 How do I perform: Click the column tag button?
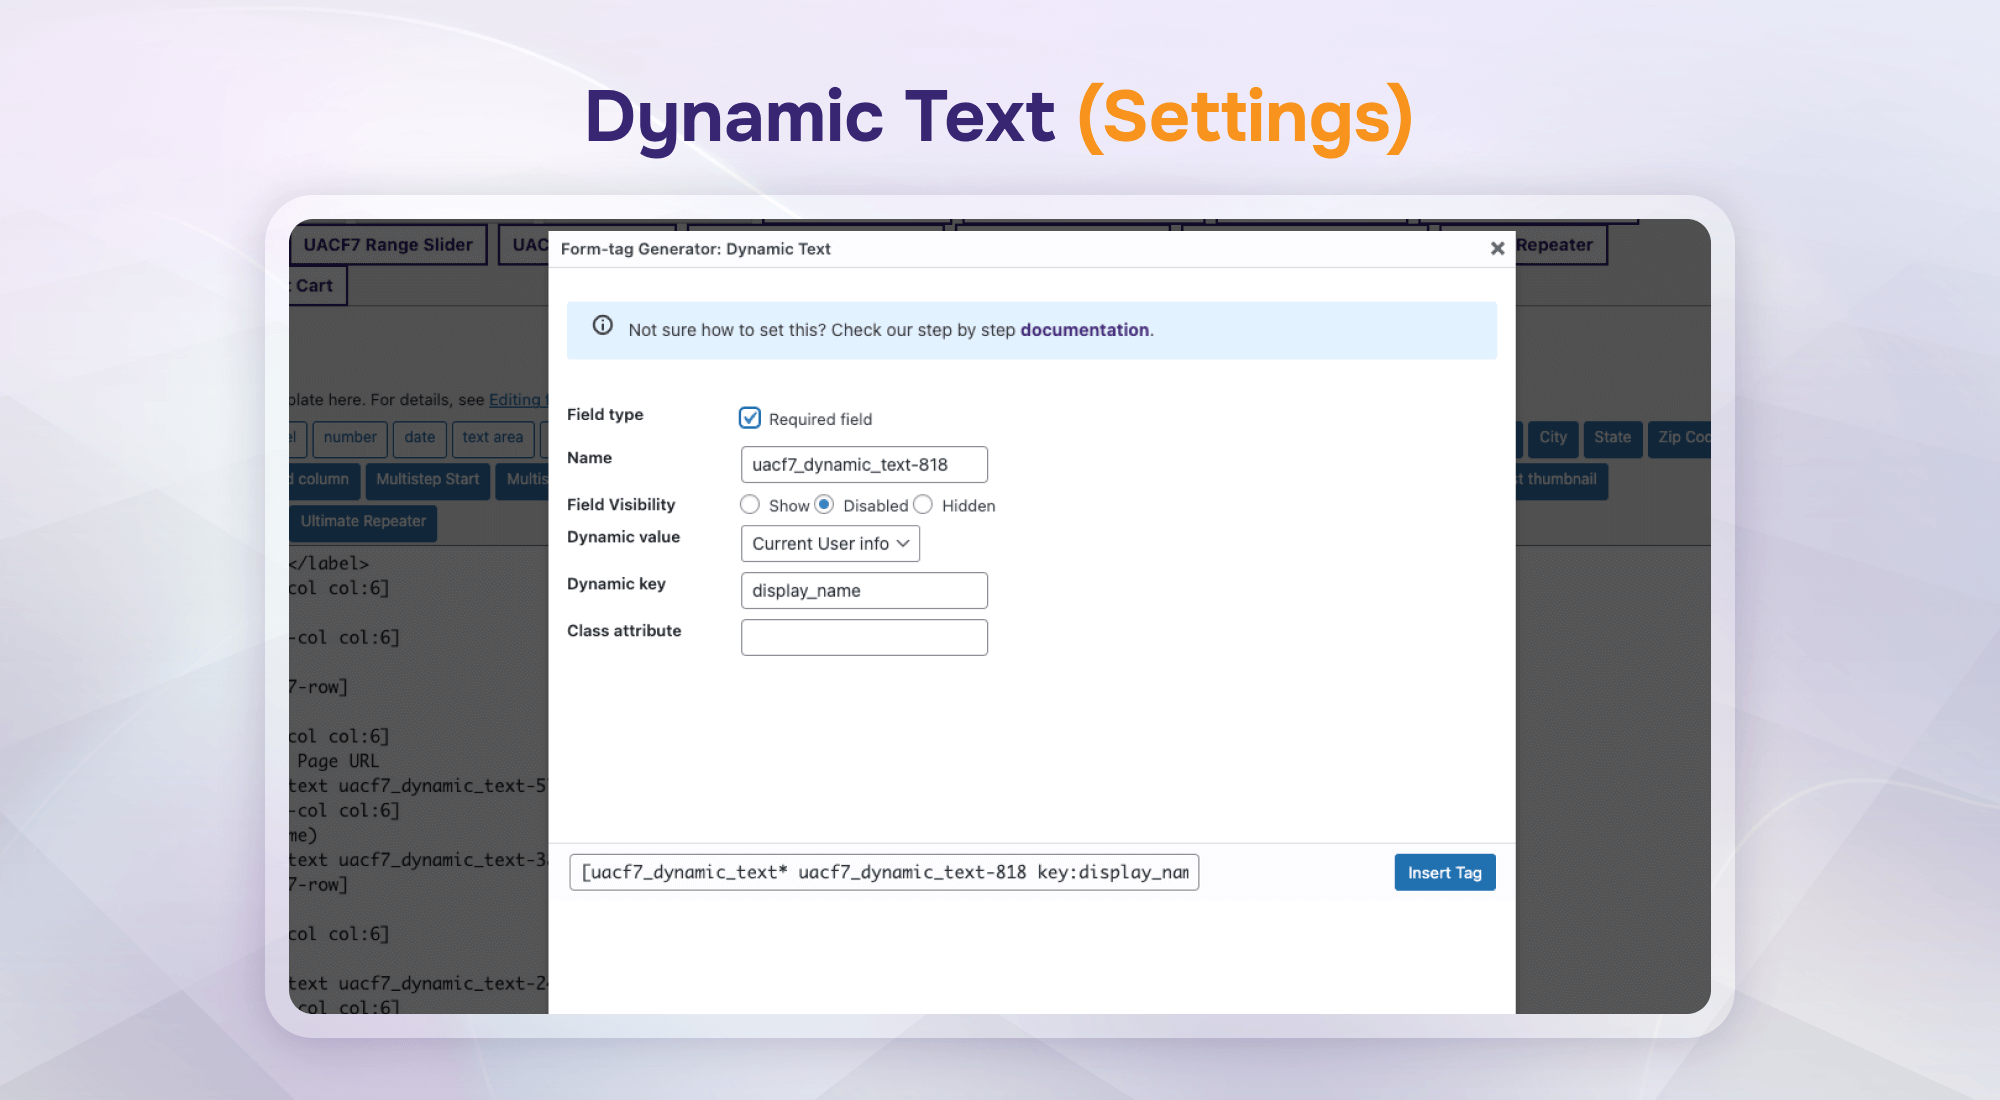tap(323, 480)
